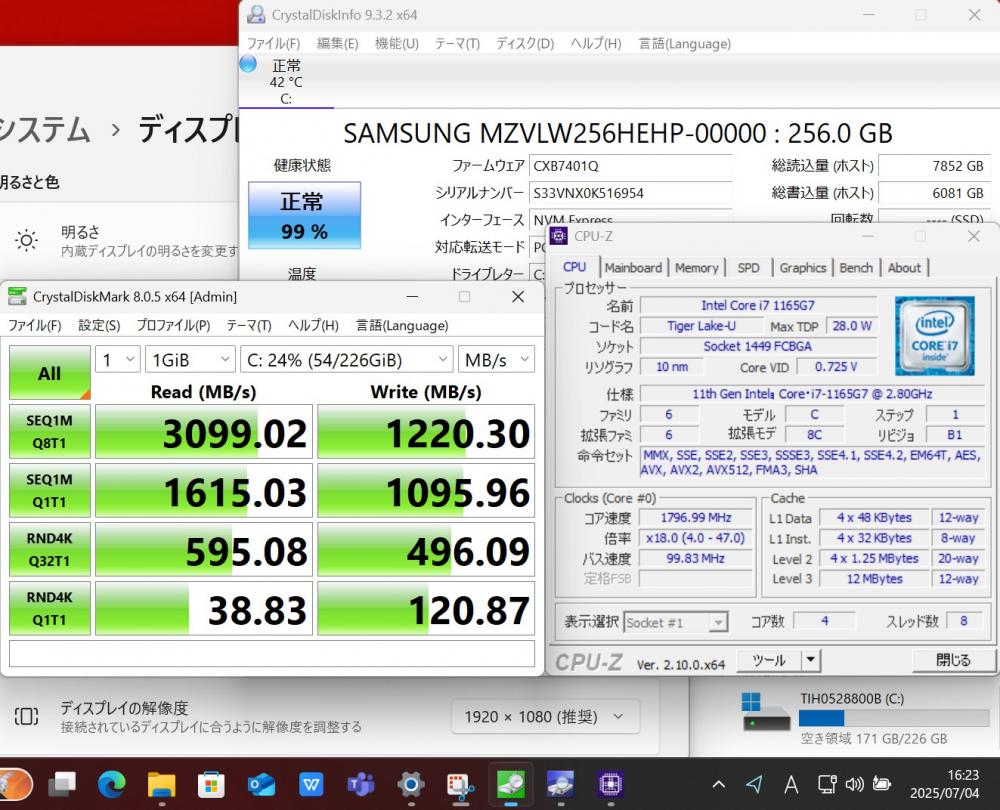Click the ツール button in CPU-Z
The width and height of the screenshot is (1000, 810).
[769, 660]
